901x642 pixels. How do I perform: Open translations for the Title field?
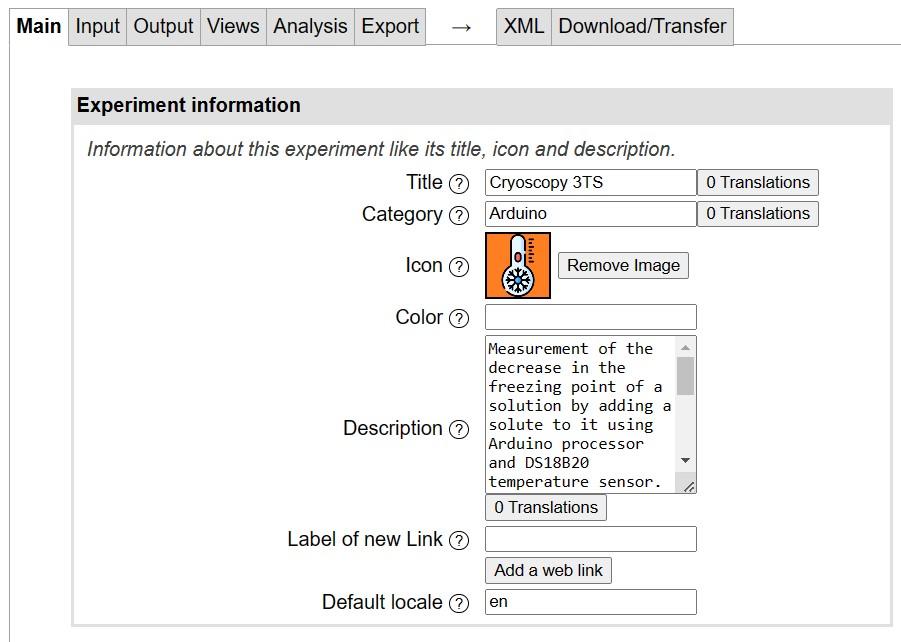click(x=757, y=182)
